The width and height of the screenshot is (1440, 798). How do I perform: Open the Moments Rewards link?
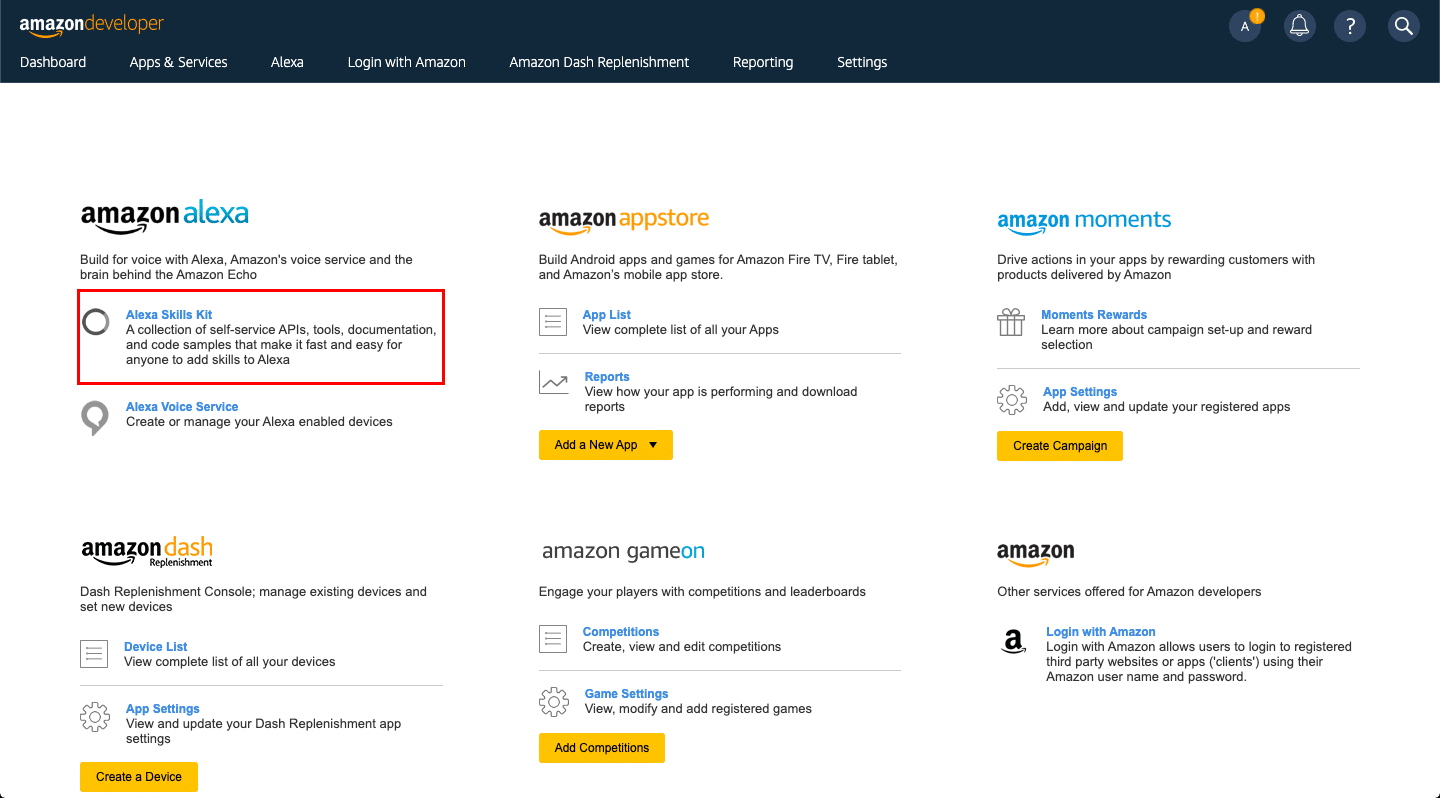point(1094,315)
